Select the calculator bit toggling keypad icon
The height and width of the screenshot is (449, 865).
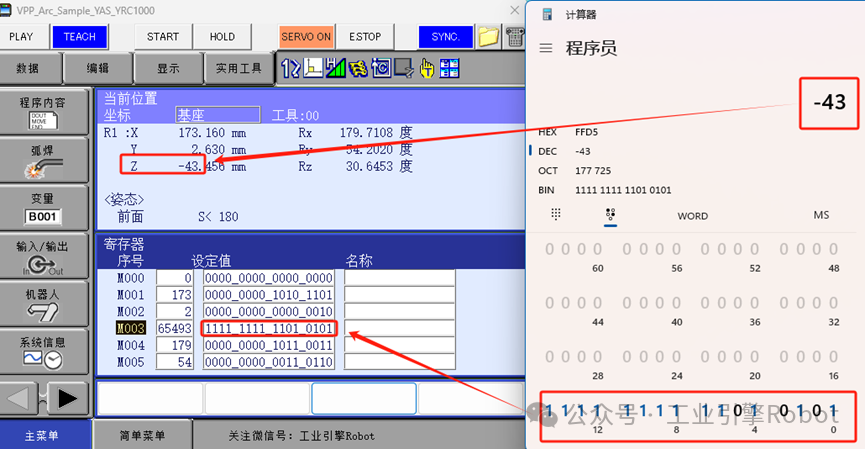click(610, 214)
